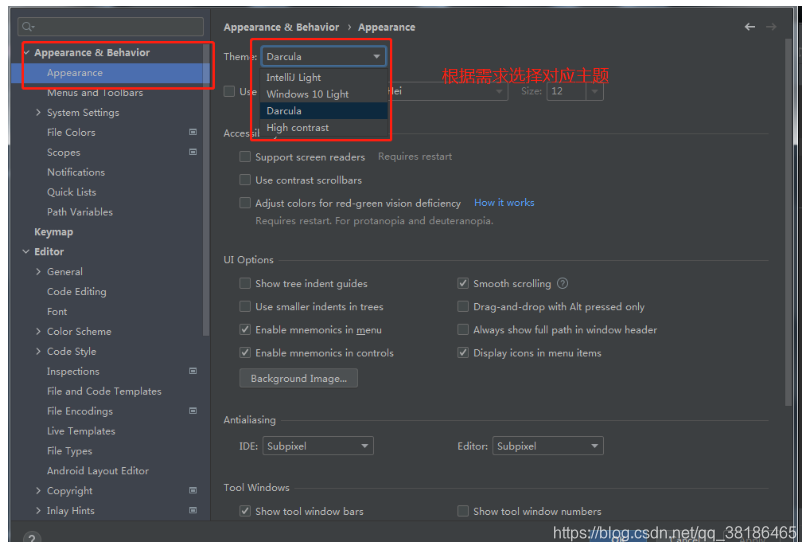The height and width of the screenshot is (552, 807).
Task: Click the Background Image... button
Action: [x=299, y=378]
